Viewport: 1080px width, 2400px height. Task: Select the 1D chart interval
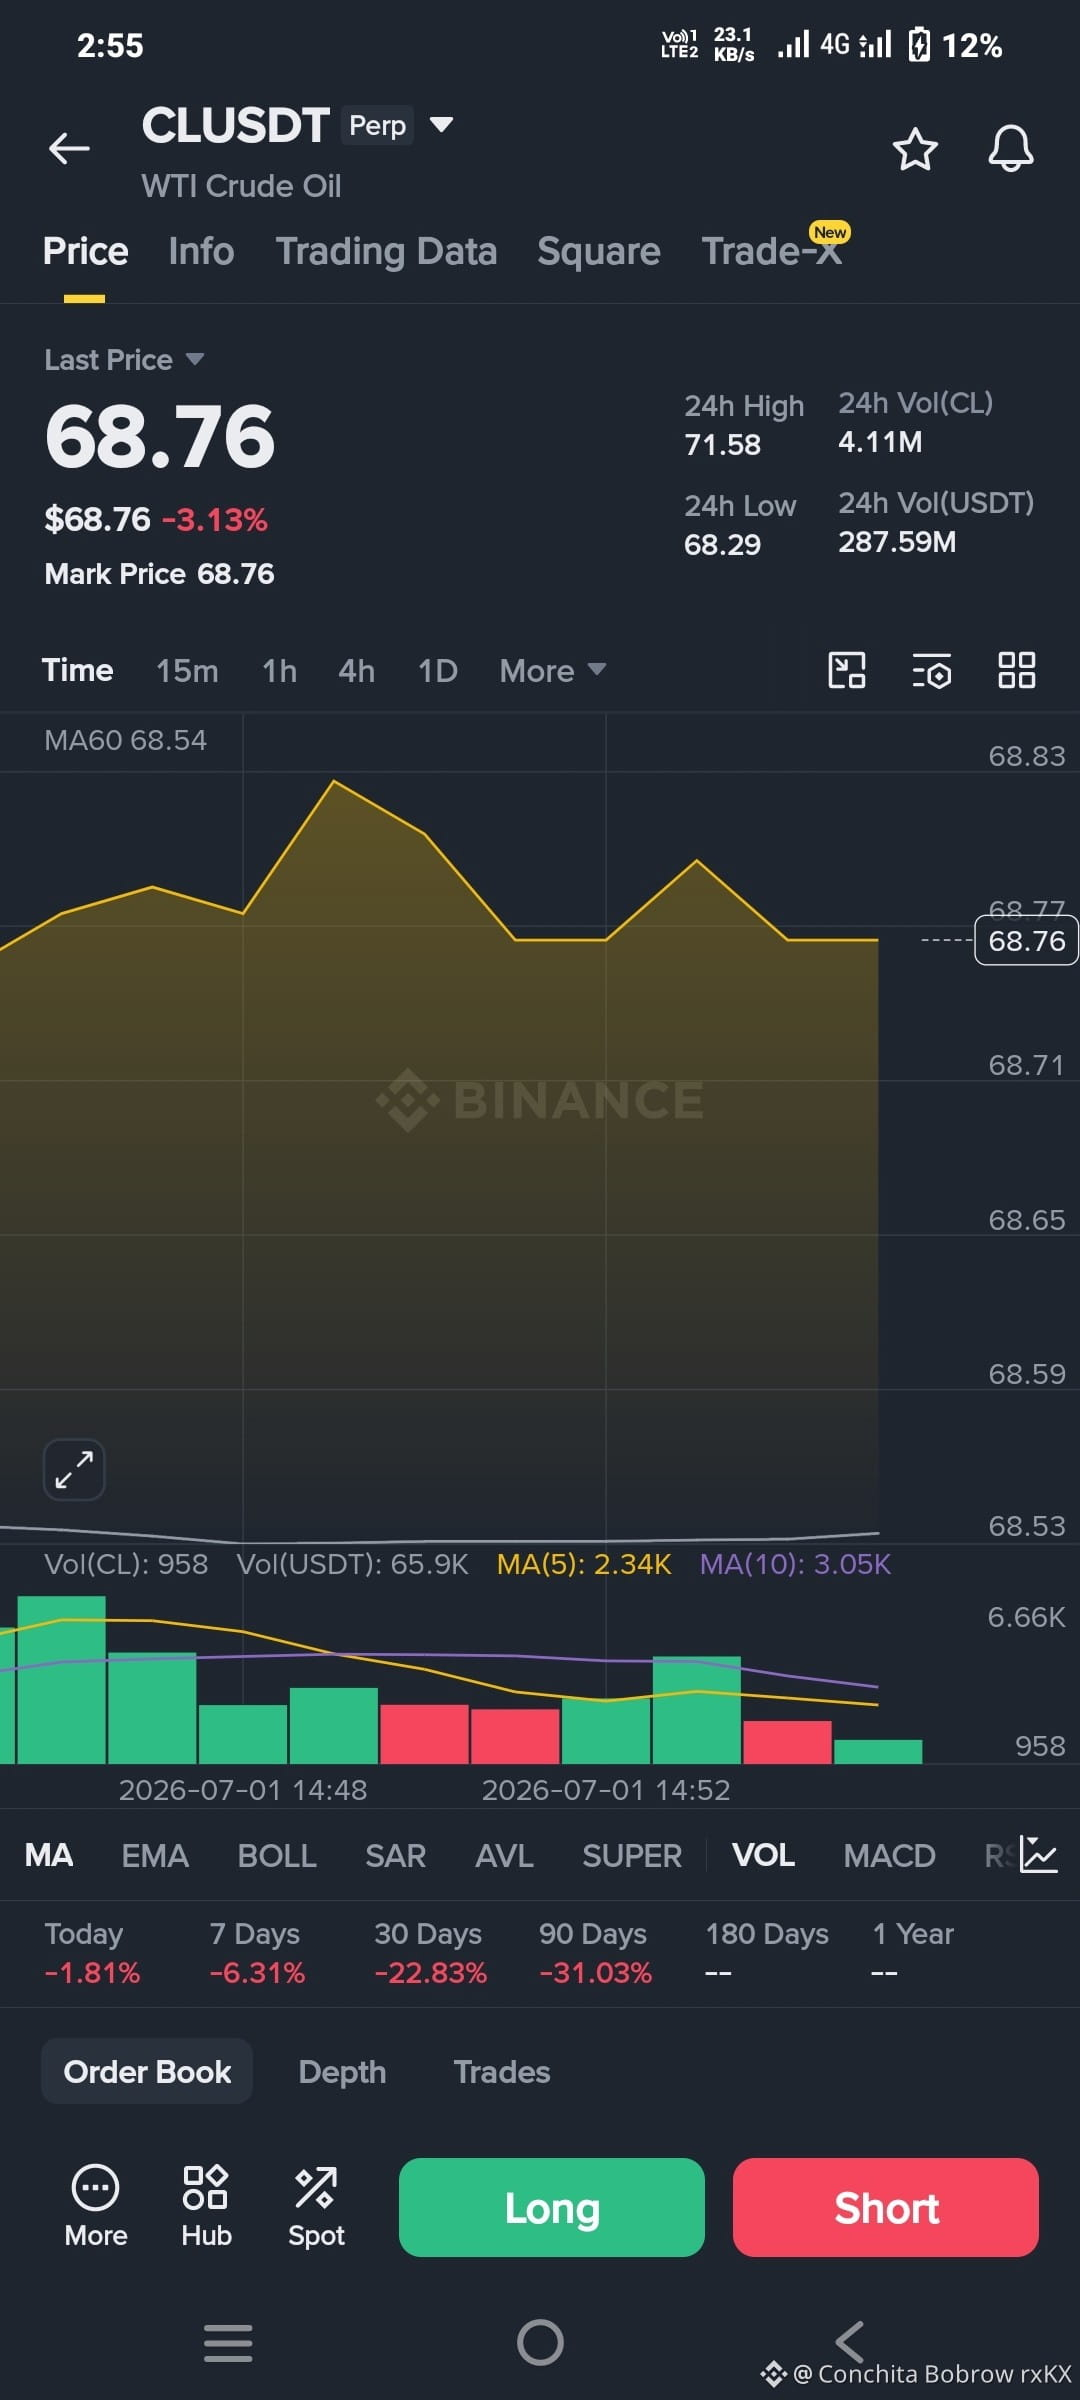437,671
